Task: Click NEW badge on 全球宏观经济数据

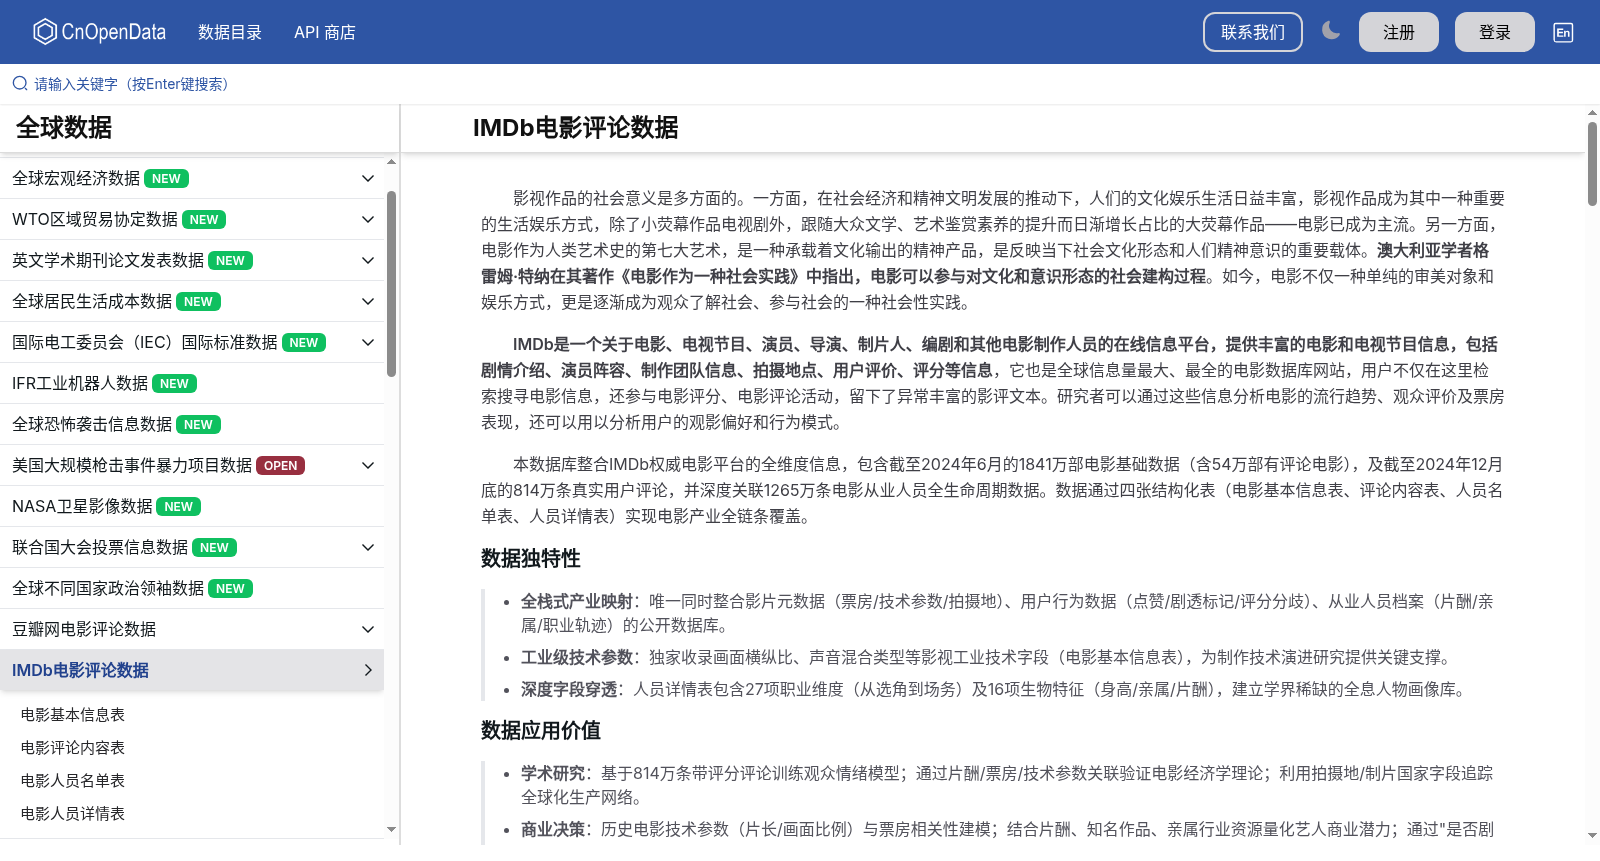Action: 166,179
